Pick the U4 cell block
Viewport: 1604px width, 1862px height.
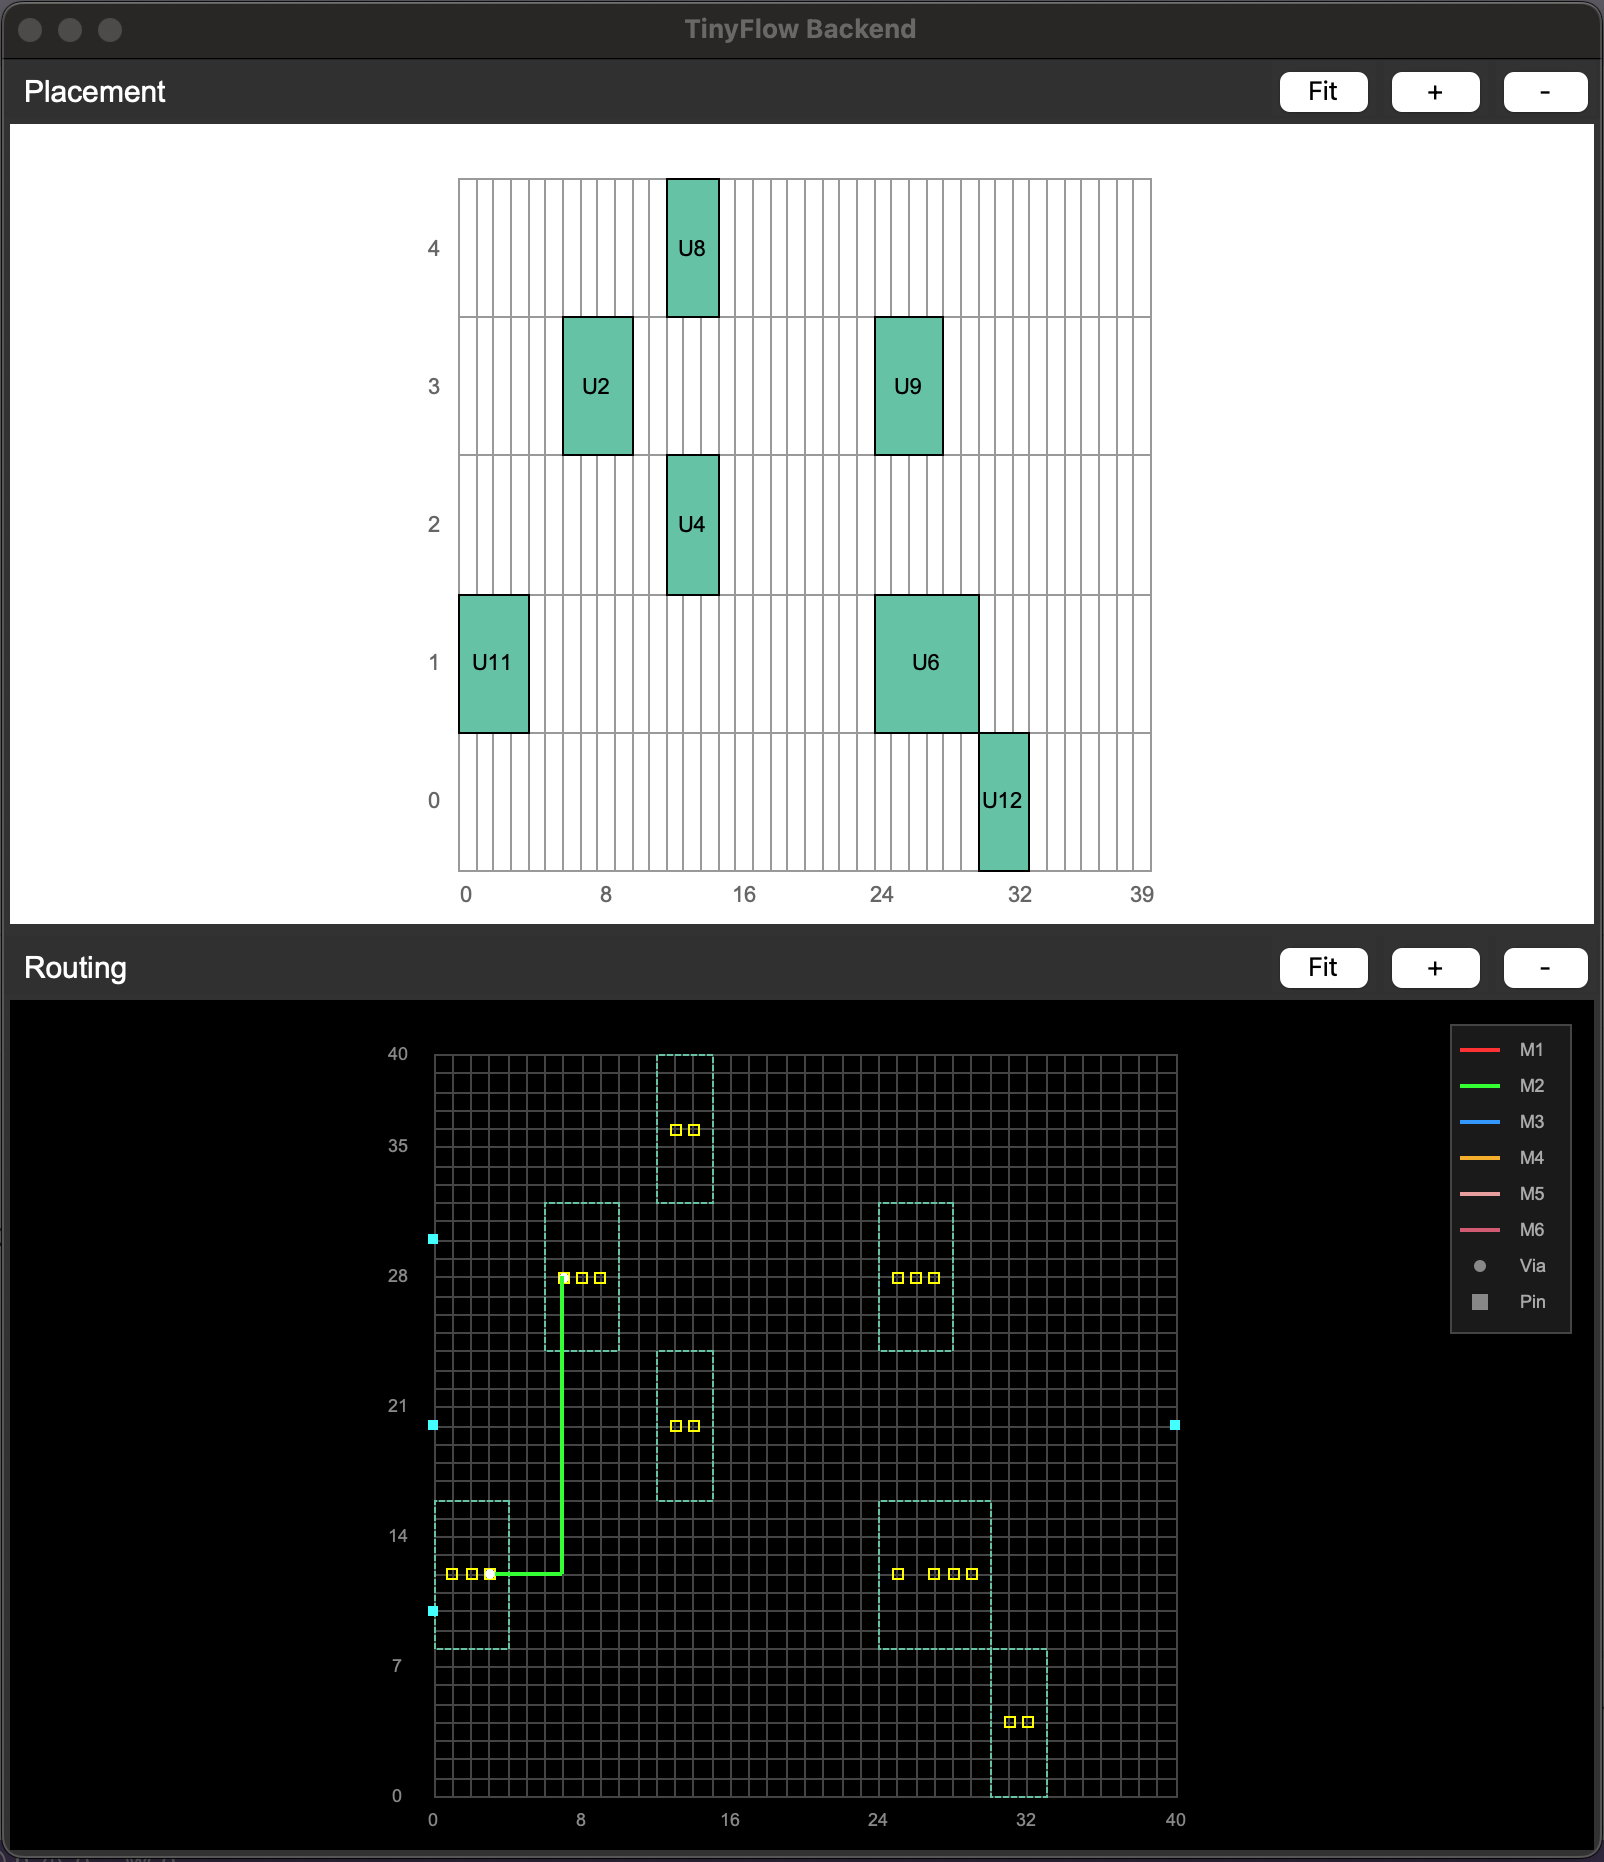(692, 524)
